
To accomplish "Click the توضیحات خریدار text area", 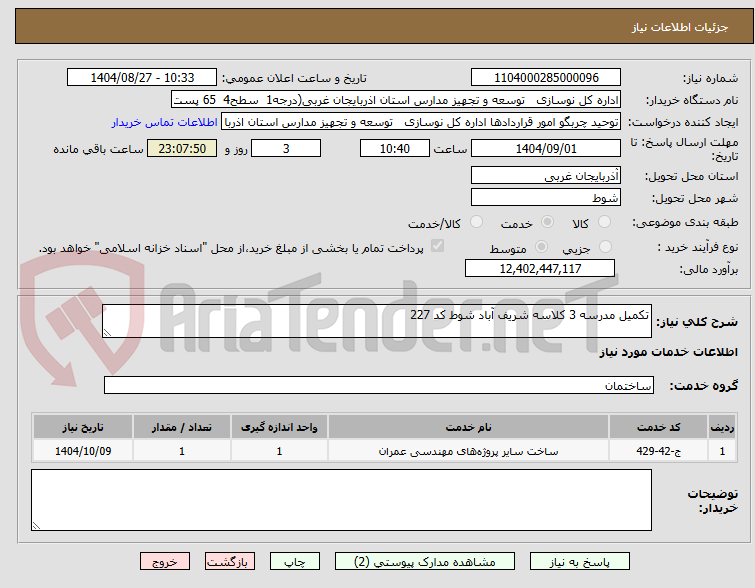I will 341,500.
